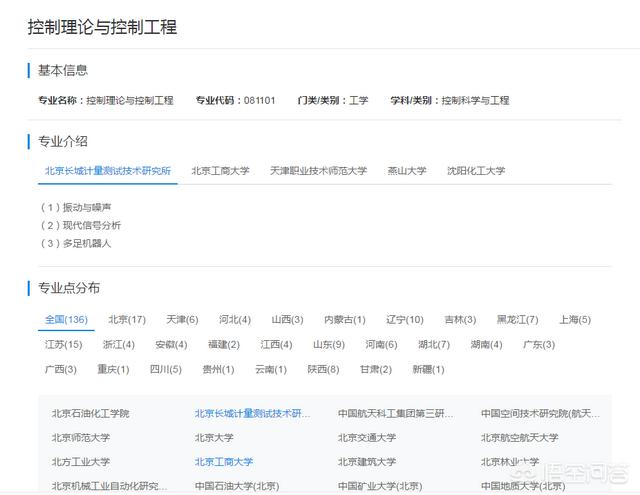640x495 pixels.
Task: Show schools in 广东(3)
Action: point(539,345)
